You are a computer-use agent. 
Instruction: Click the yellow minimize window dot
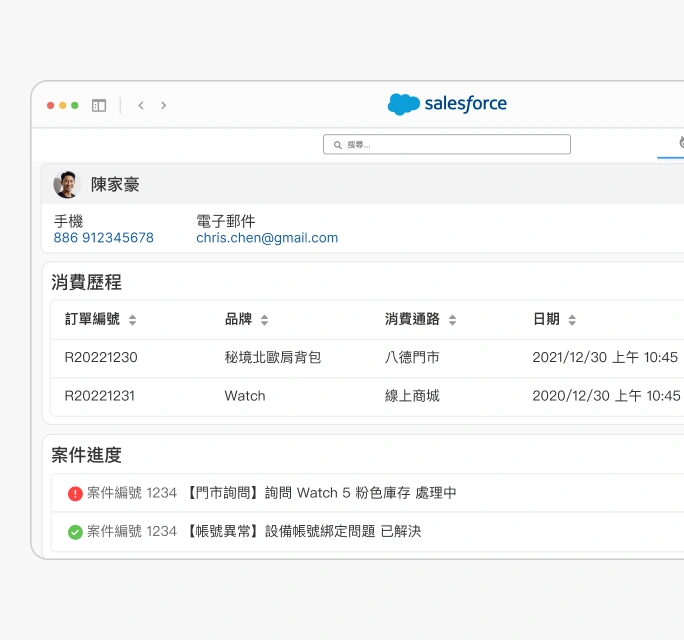62,106
